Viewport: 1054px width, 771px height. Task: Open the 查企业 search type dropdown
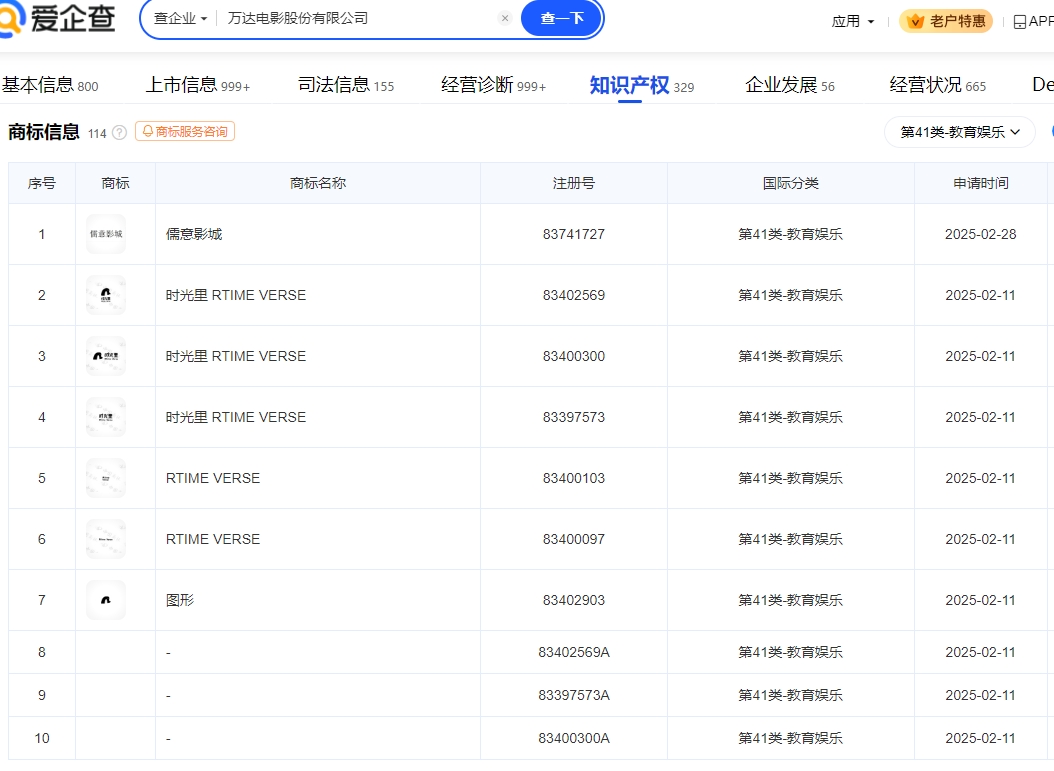[180, 18]
